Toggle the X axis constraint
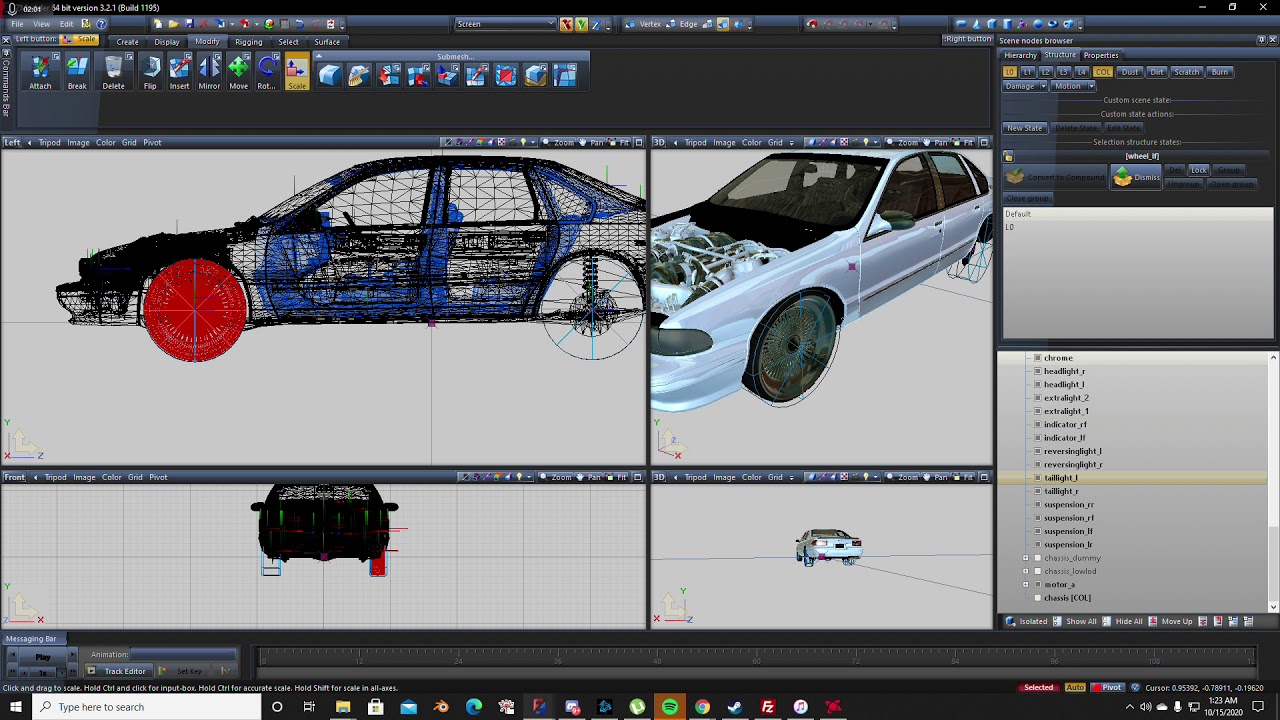Screen dimensions: 1280x720 pyautogui.click(x=566, y=24)
